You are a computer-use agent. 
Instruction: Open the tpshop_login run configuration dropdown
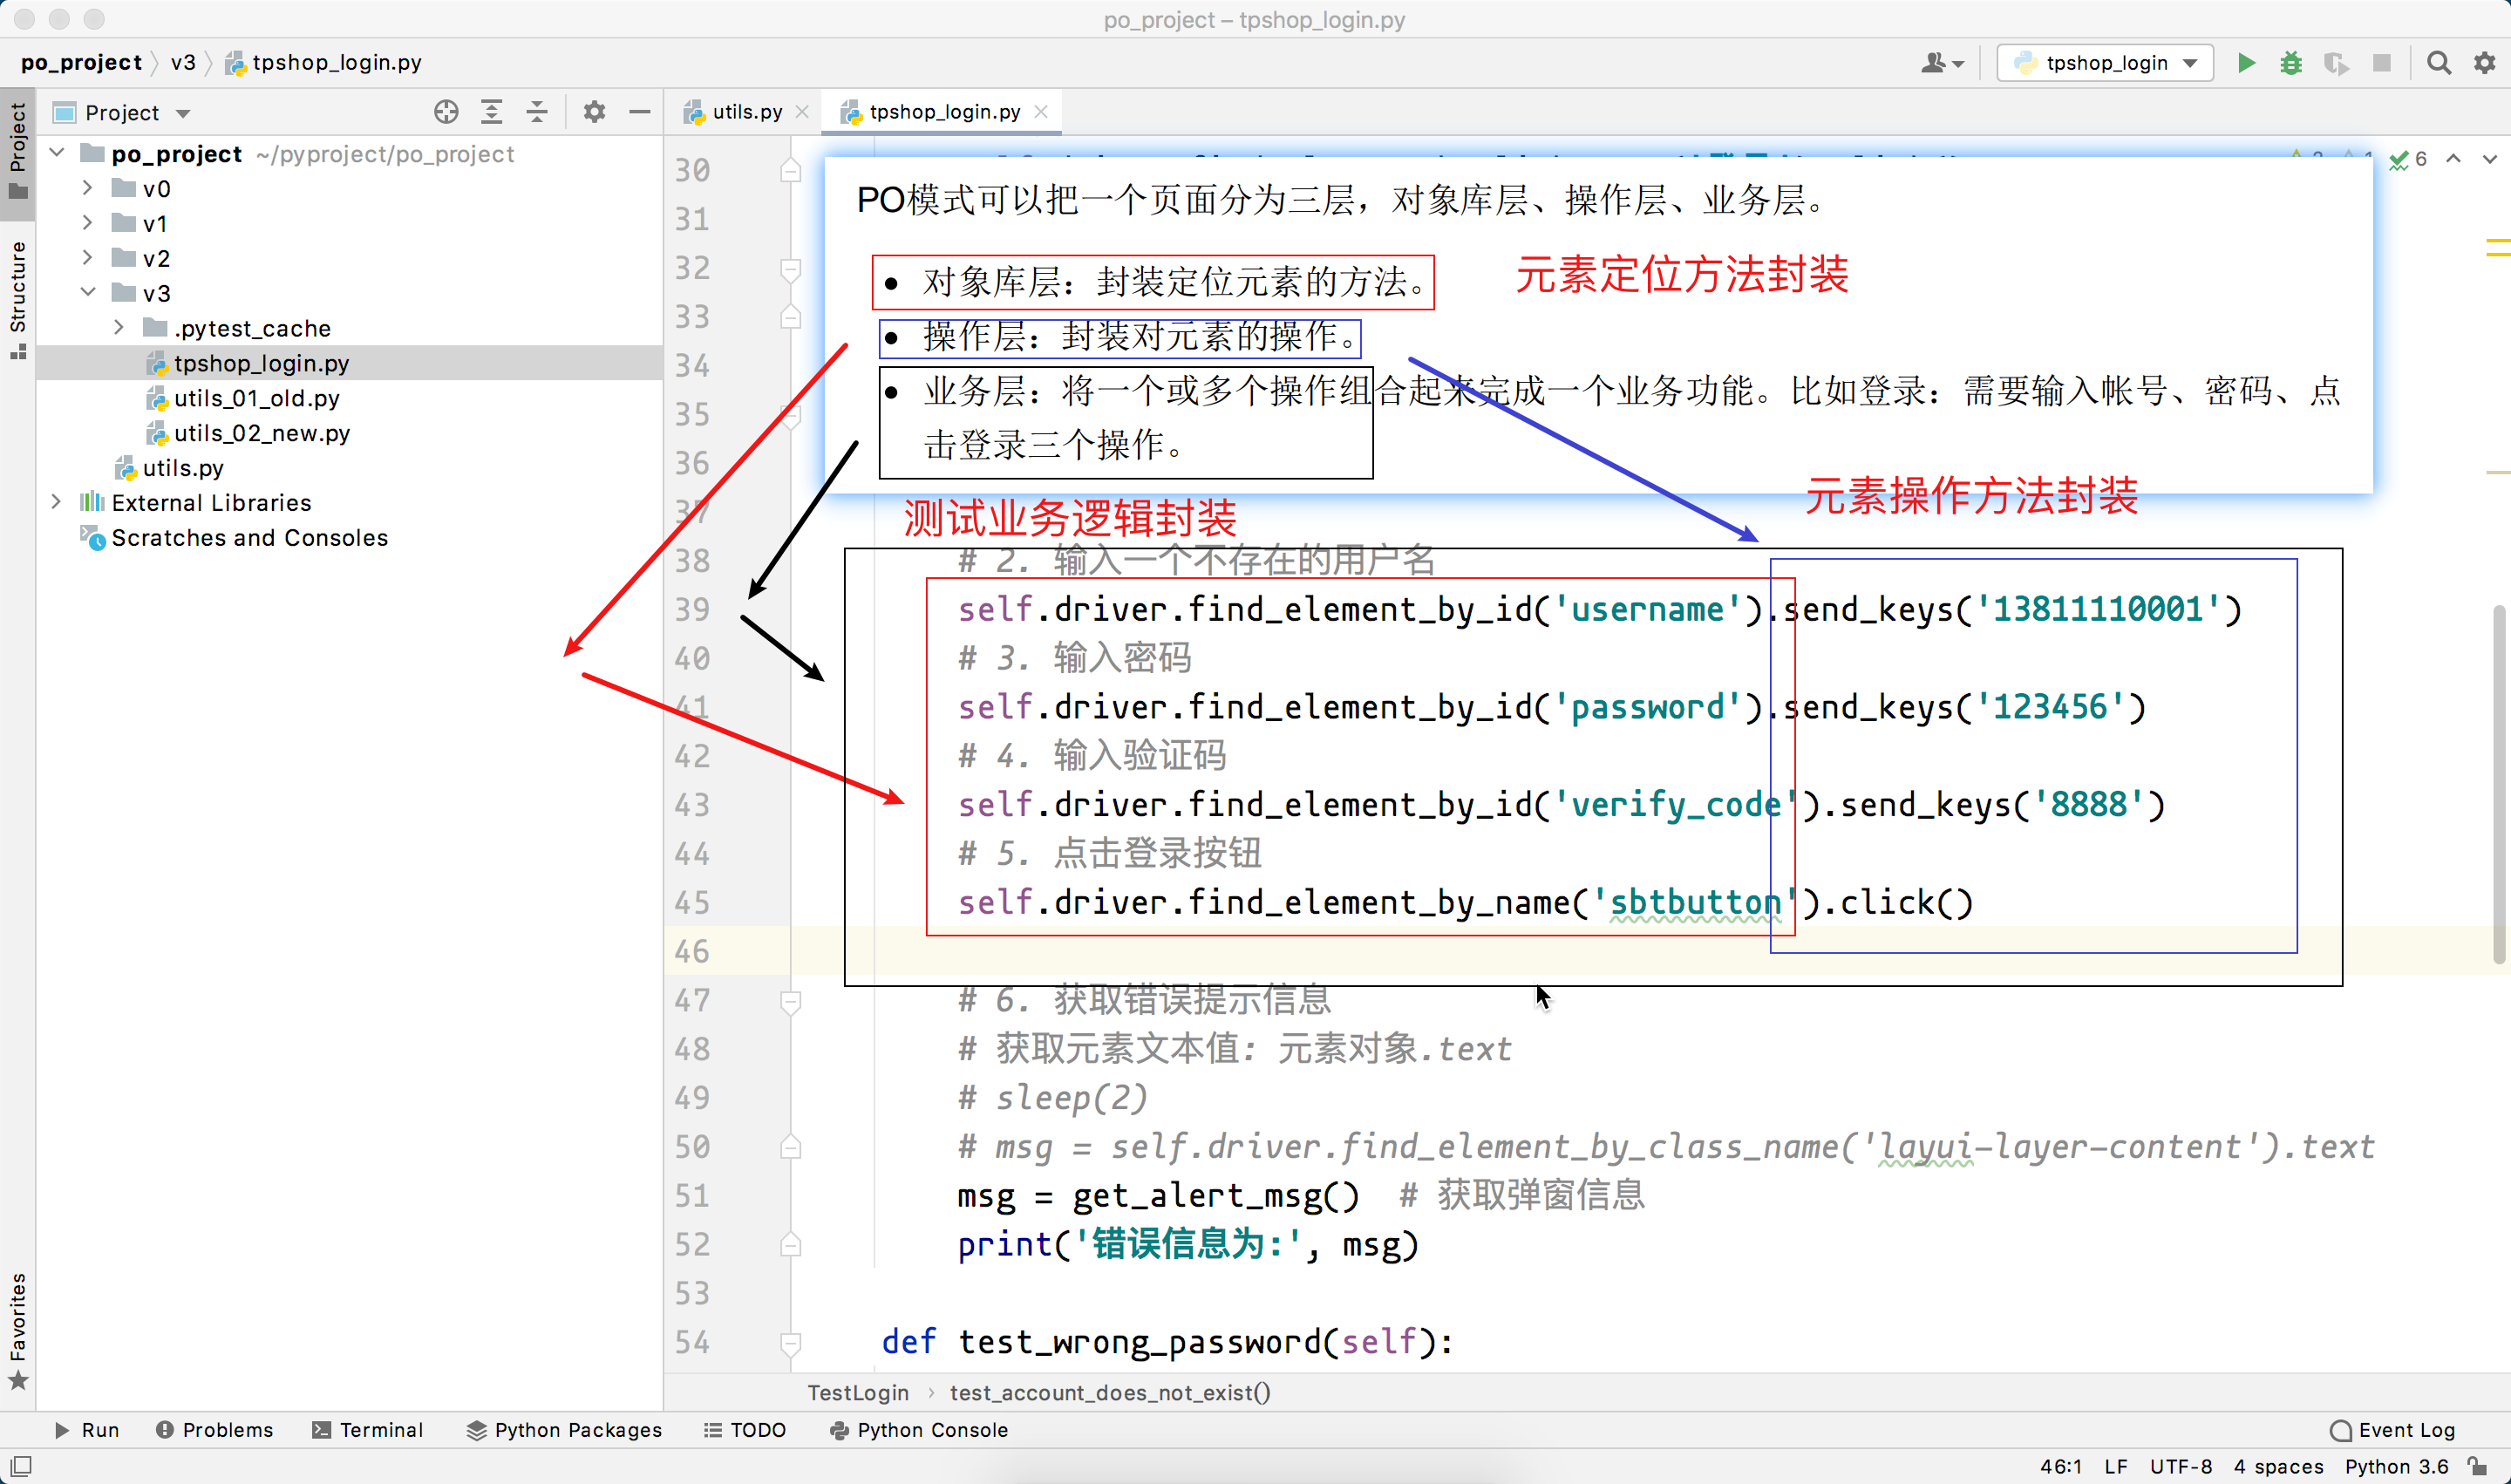point(2106,63)
